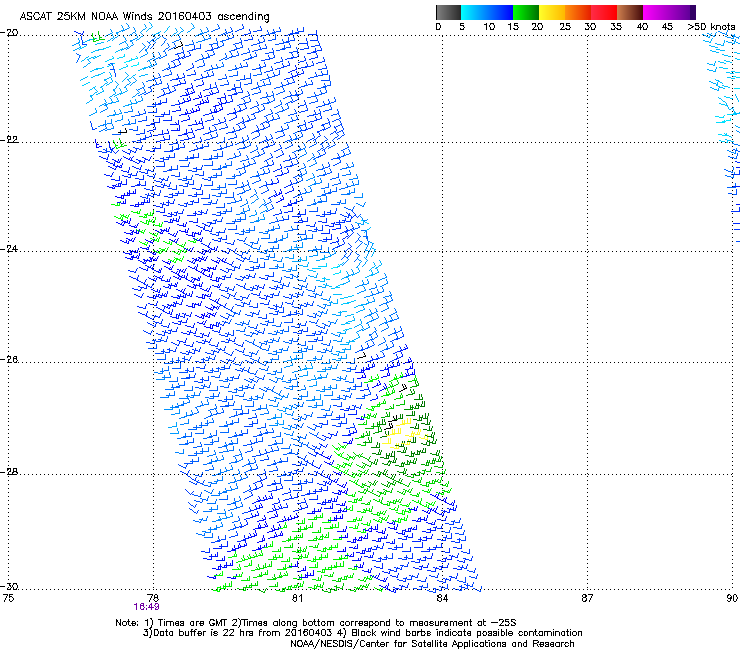The height and width of the screenshot is (650, 740).
Task: Click the 'Times are GMT' note line
Action: pyautogui.click(x=316, y=623)
